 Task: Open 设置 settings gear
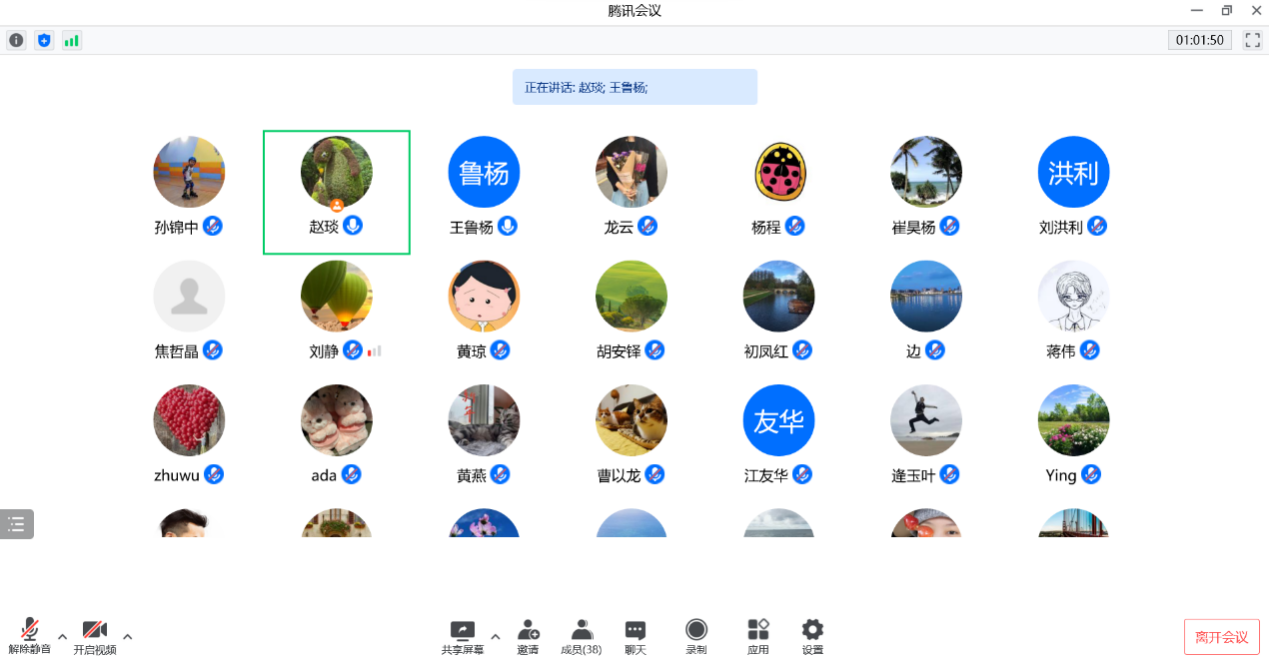(812, 635)
